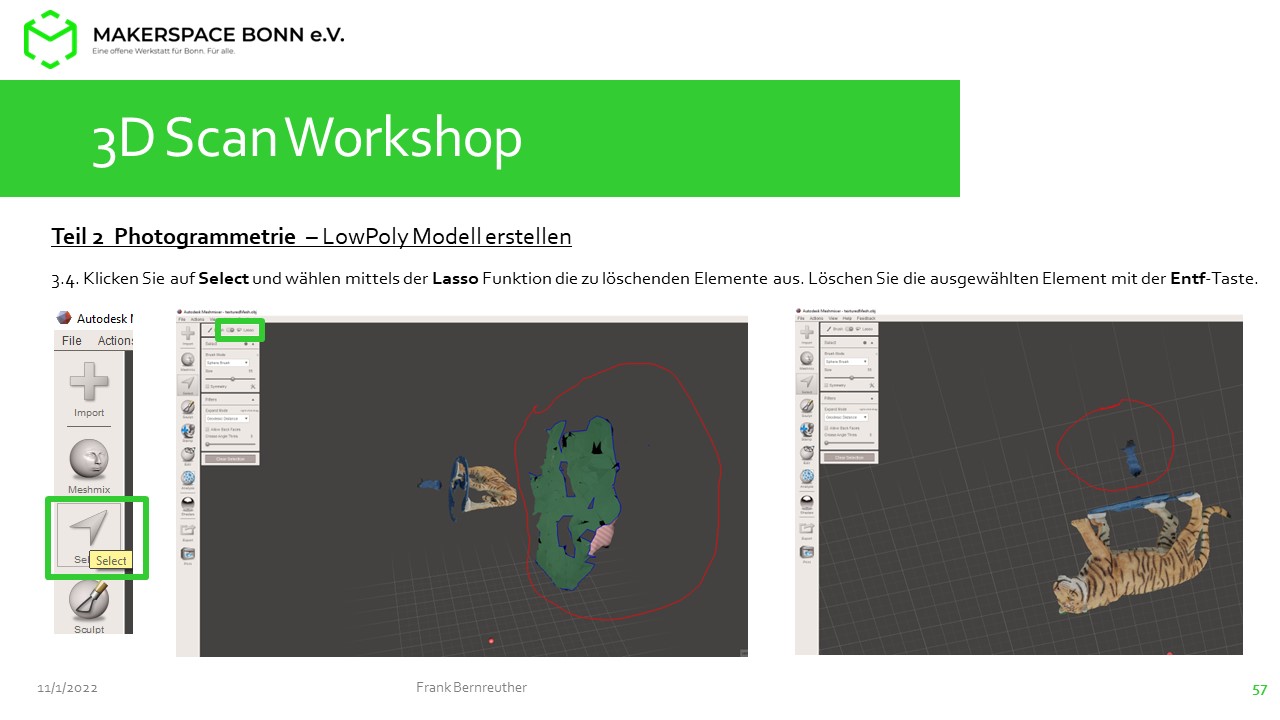Click Makerspace Bonn hexagon logo
The image size is (1280, 720).
50,38
